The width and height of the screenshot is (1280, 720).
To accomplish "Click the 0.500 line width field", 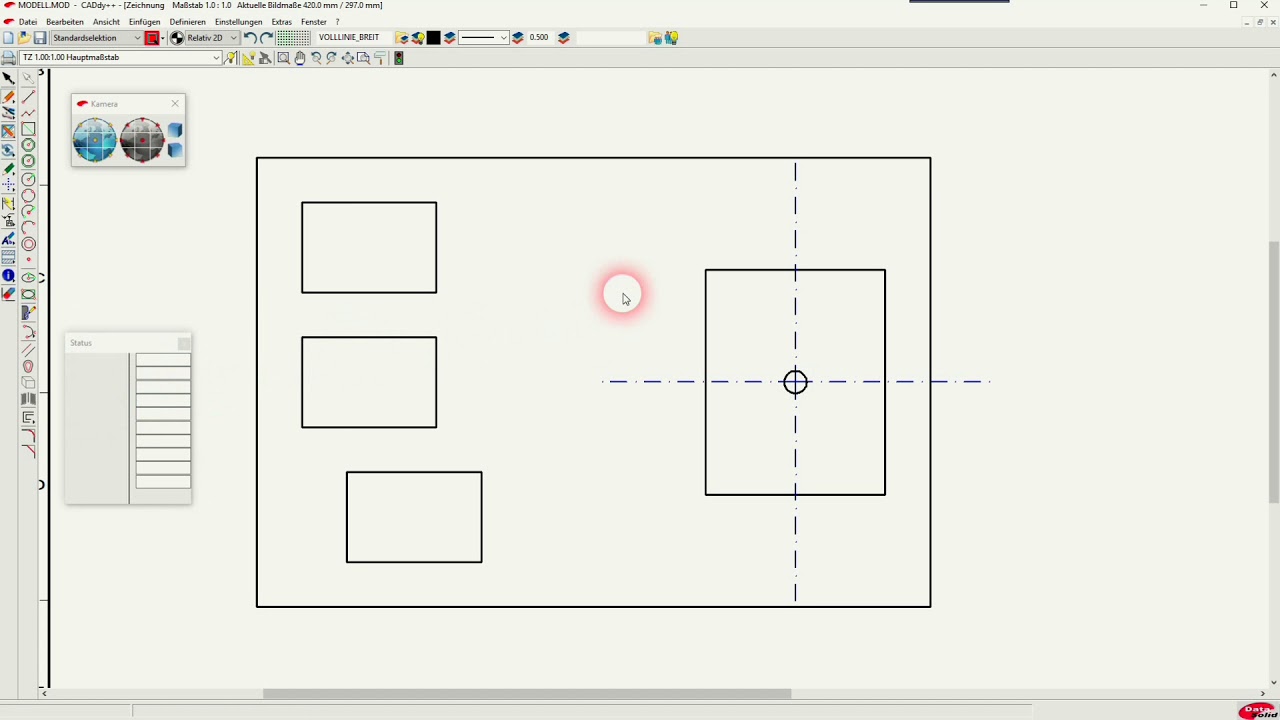I will [539, 38].
